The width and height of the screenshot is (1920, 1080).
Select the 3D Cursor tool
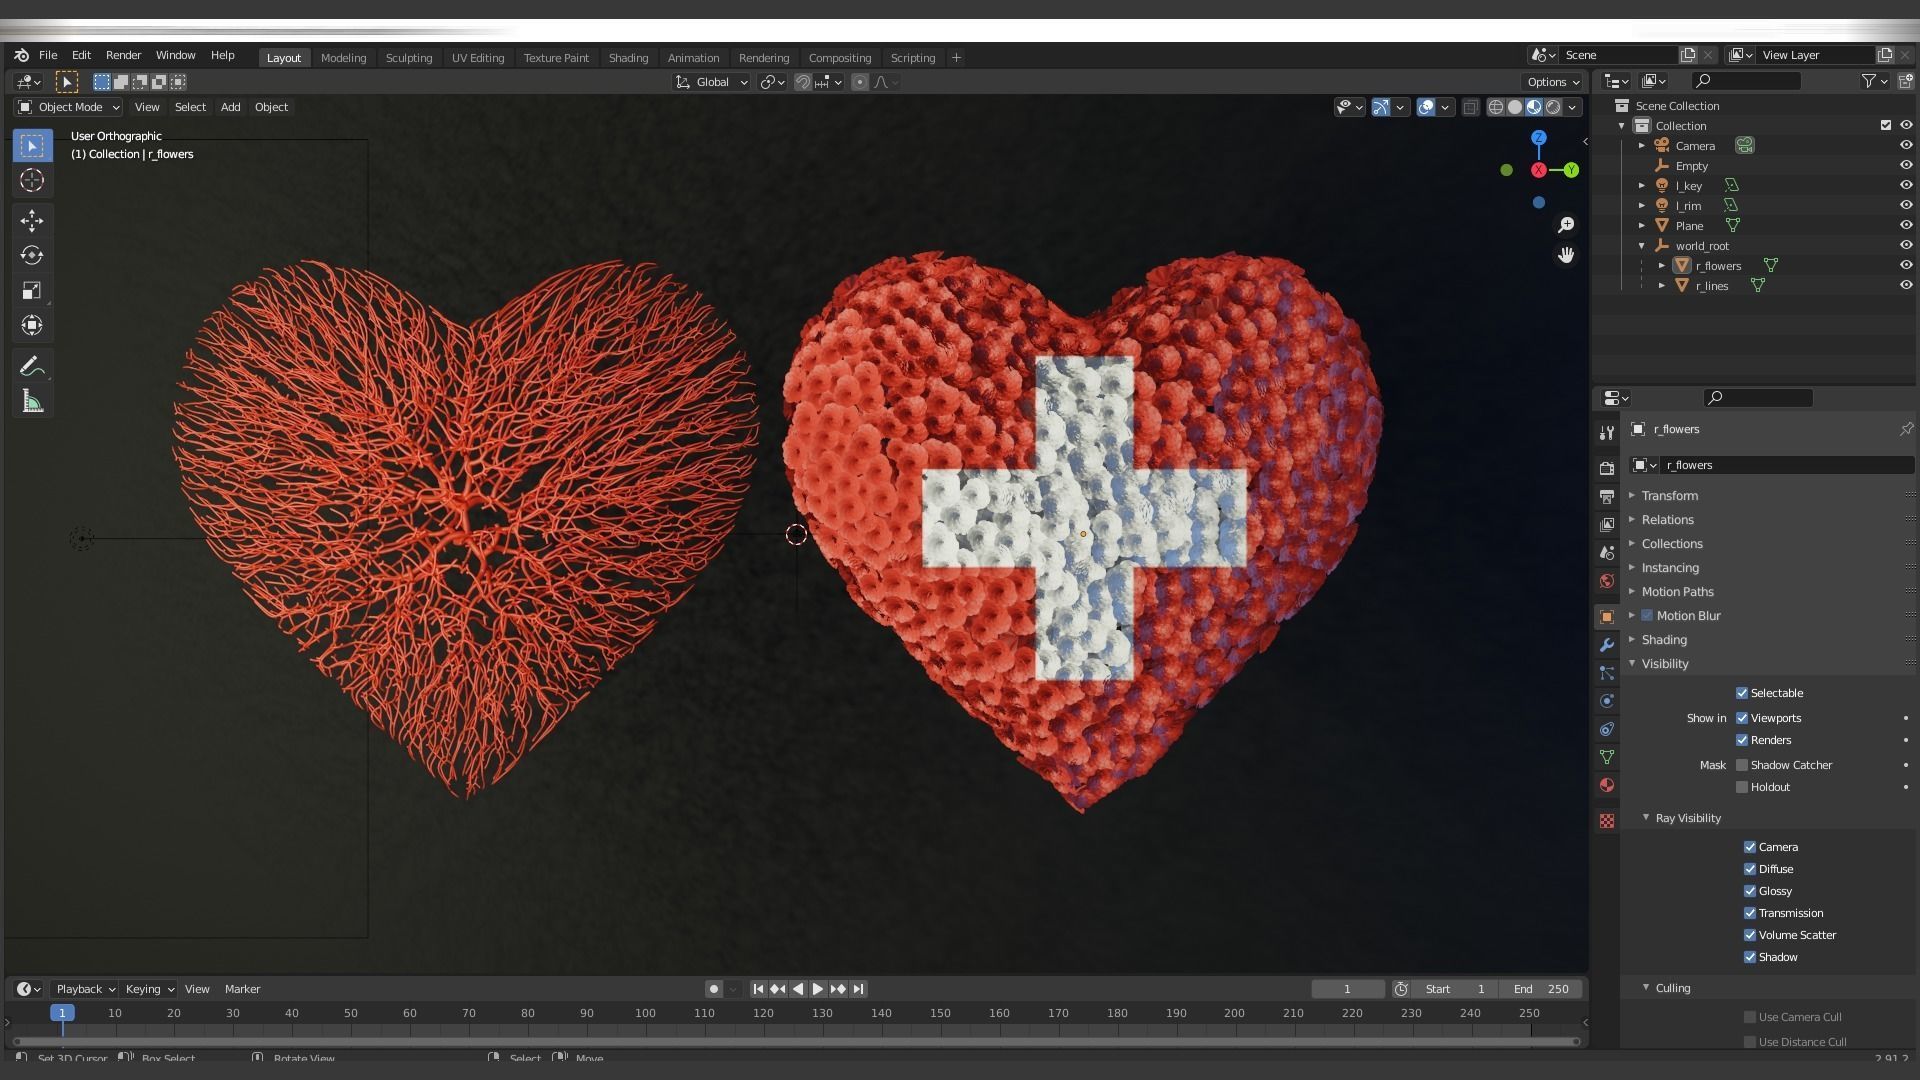point(32,180)
